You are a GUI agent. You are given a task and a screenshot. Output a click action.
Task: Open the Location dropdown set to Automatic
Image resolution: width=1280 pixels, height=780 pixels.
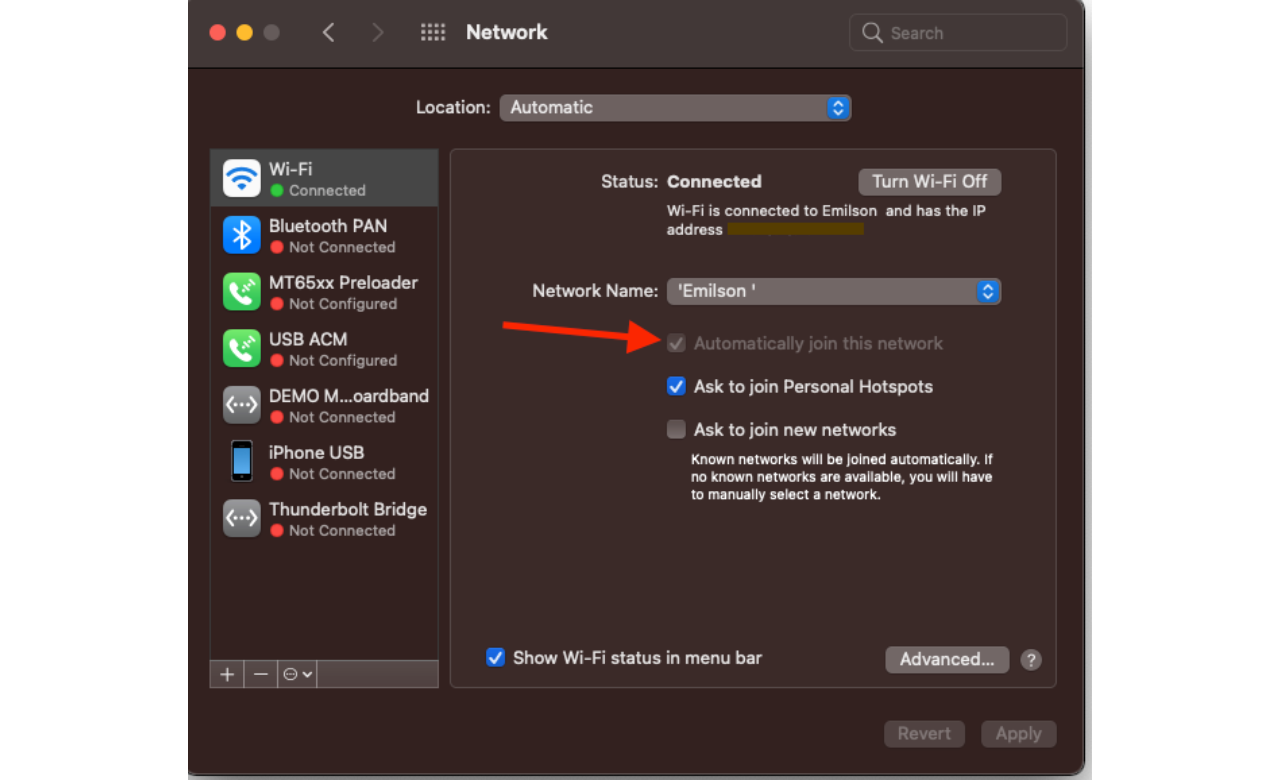click(x=675, y=108)
